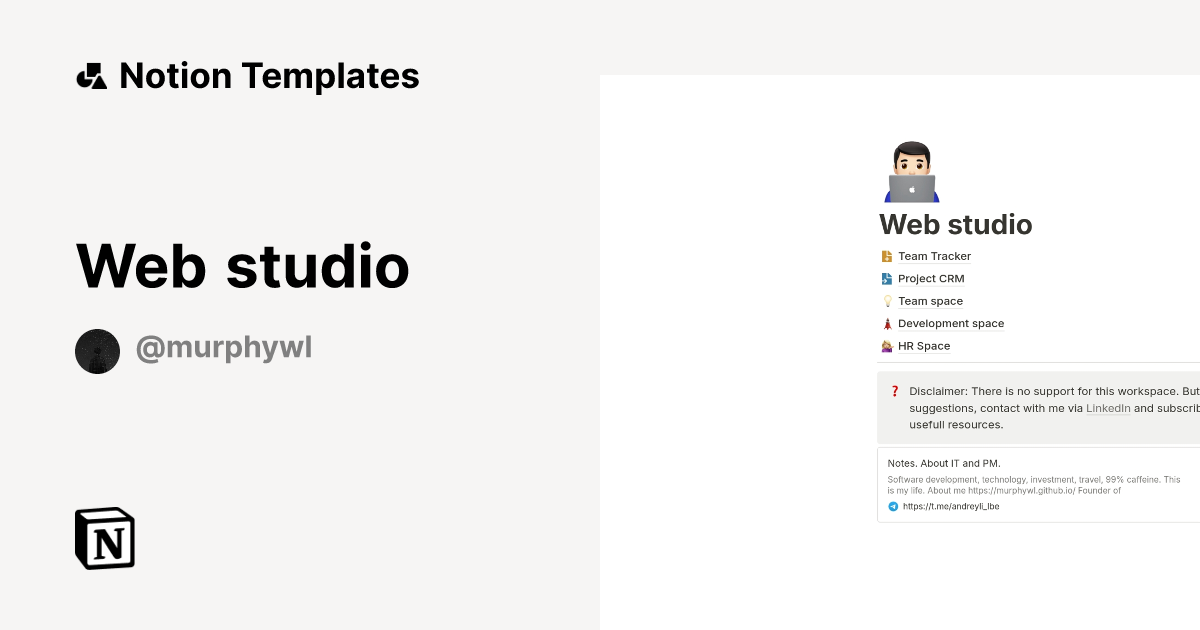The image size is (1200, 630).
Task: Click the blue page icon beside Project CRM
Action: point(886,278)
